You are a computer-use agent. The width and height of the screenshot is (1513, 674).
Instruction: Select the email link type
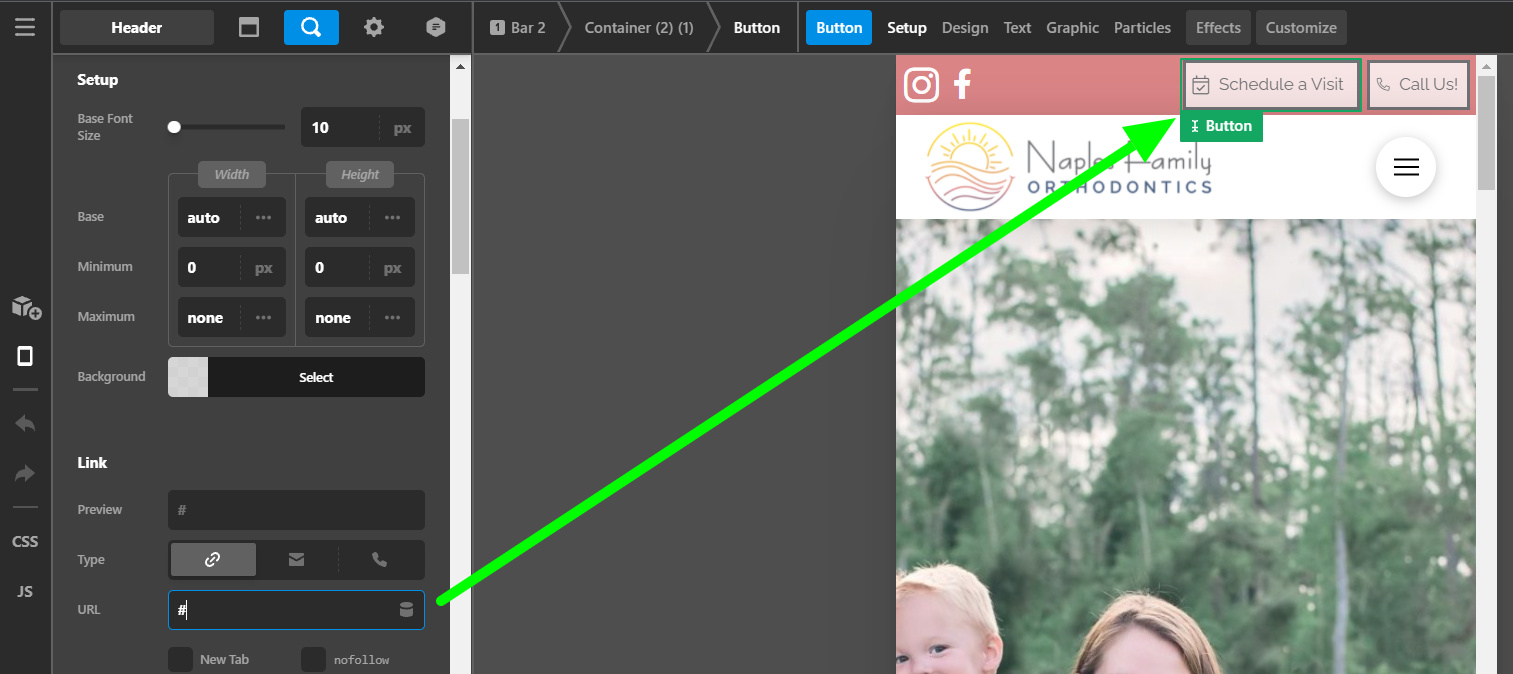coord(297,560)
